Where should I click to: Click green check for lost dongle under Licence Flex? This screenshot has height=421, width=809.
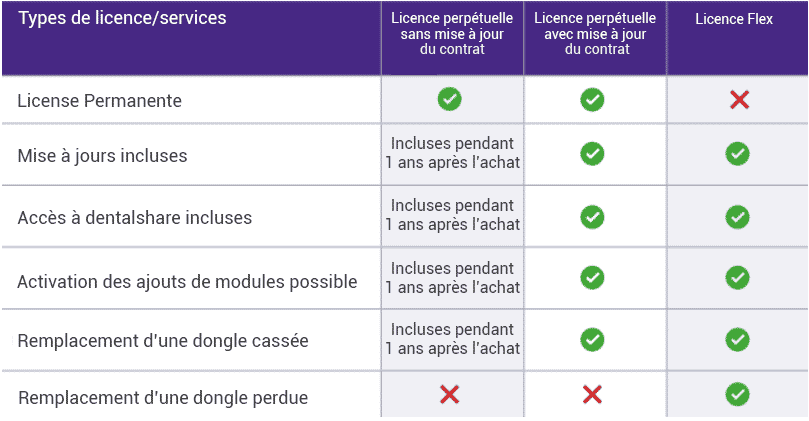[x=737, y=395]
